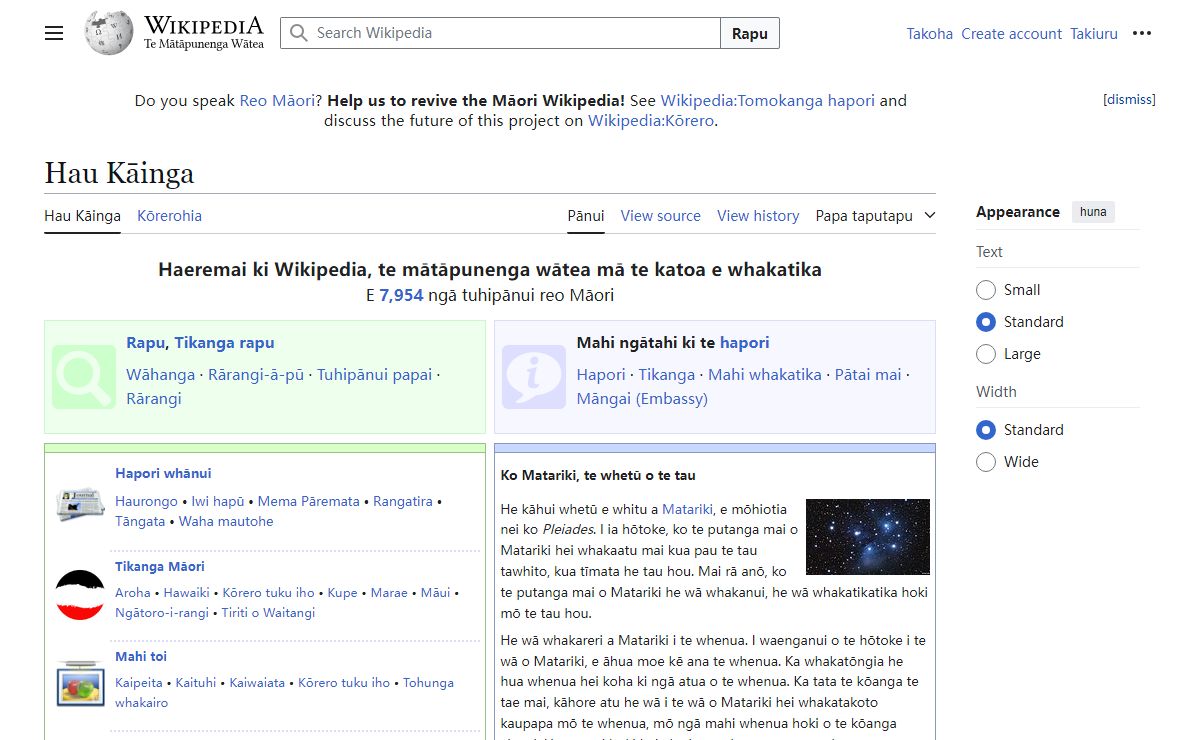The height and width of the screenshot is (740, 1200).
Task: Open the hapori link in Mahi ngātahi heading
Action: point(745,342)
